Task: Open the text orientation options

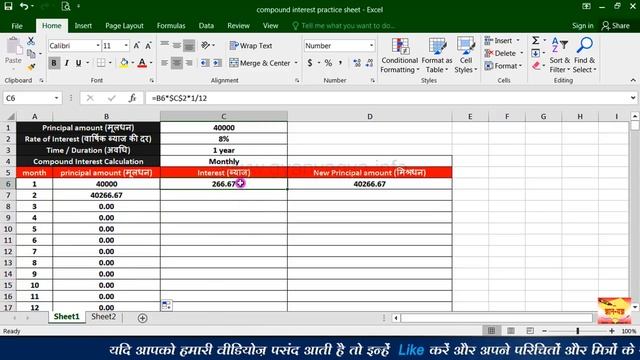Action: point(206,45)
